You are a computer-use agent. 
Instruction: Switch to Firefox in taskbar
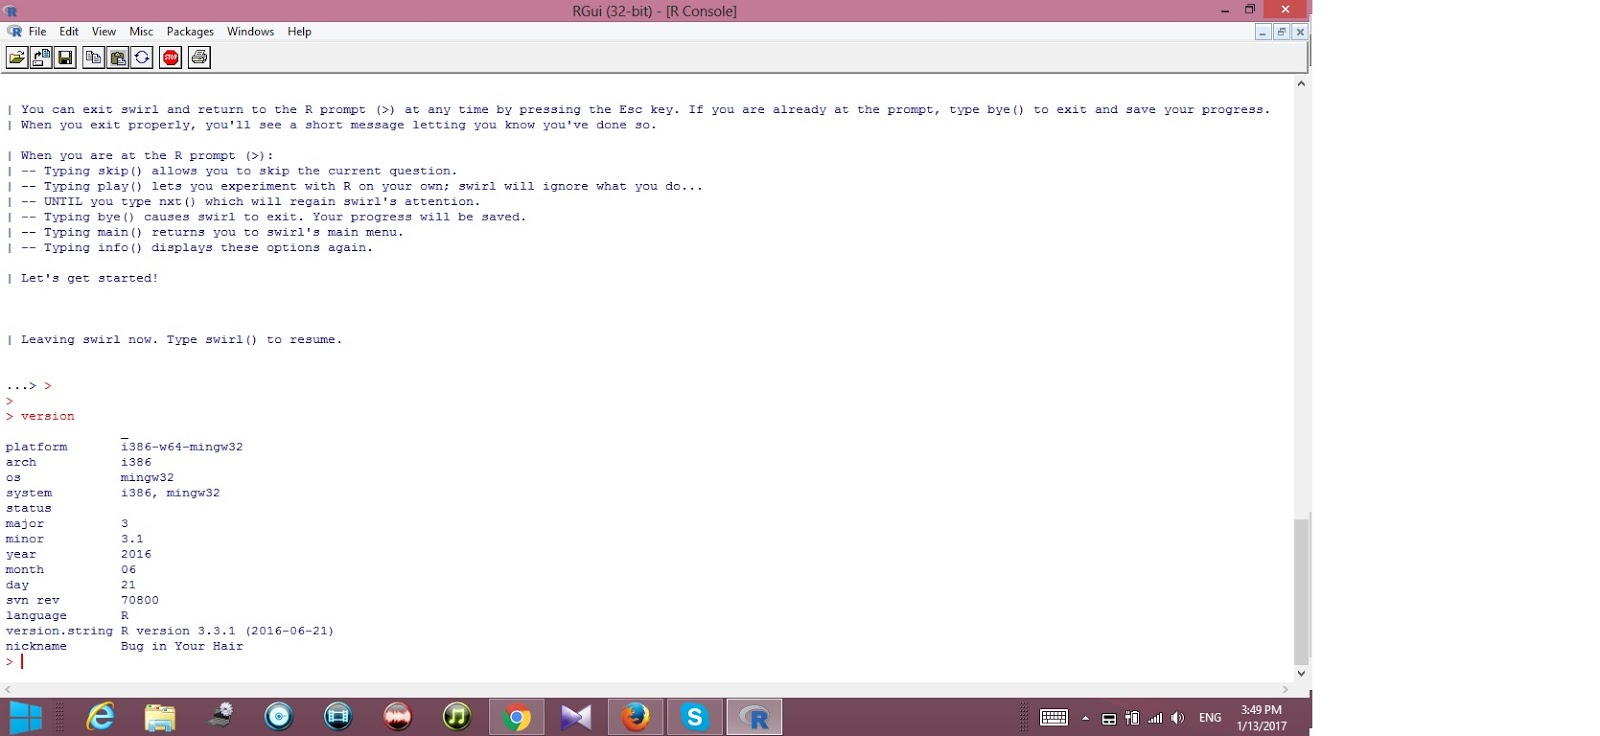point(635,717)
